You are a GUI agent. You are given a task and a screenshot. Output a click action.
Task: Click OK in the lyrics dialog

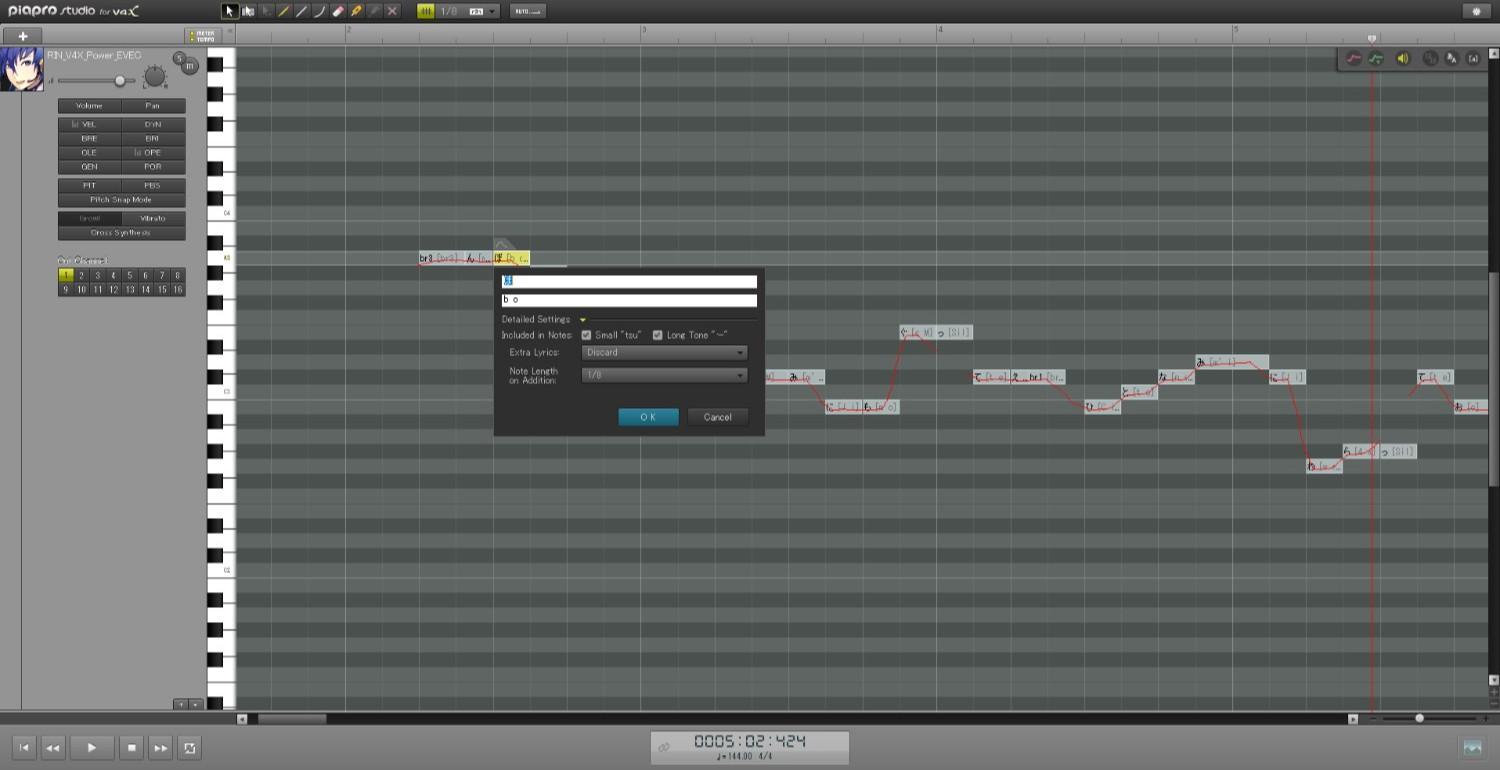click(x=648, y=417)
